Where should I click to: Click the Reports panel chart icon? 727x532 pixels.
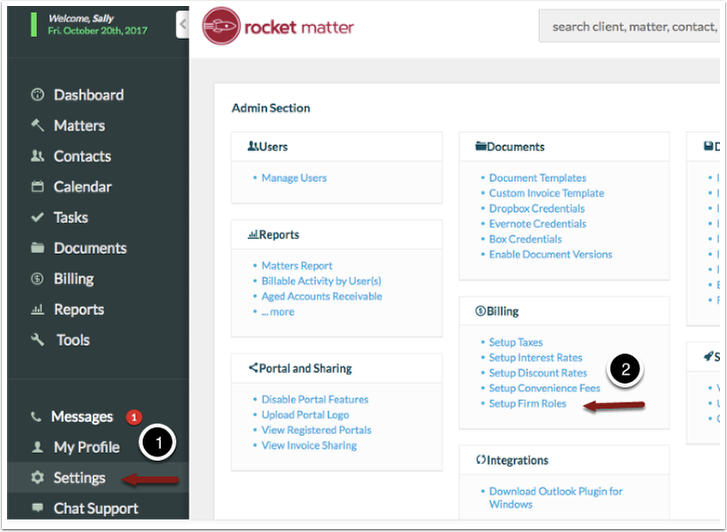coord(253,235)
